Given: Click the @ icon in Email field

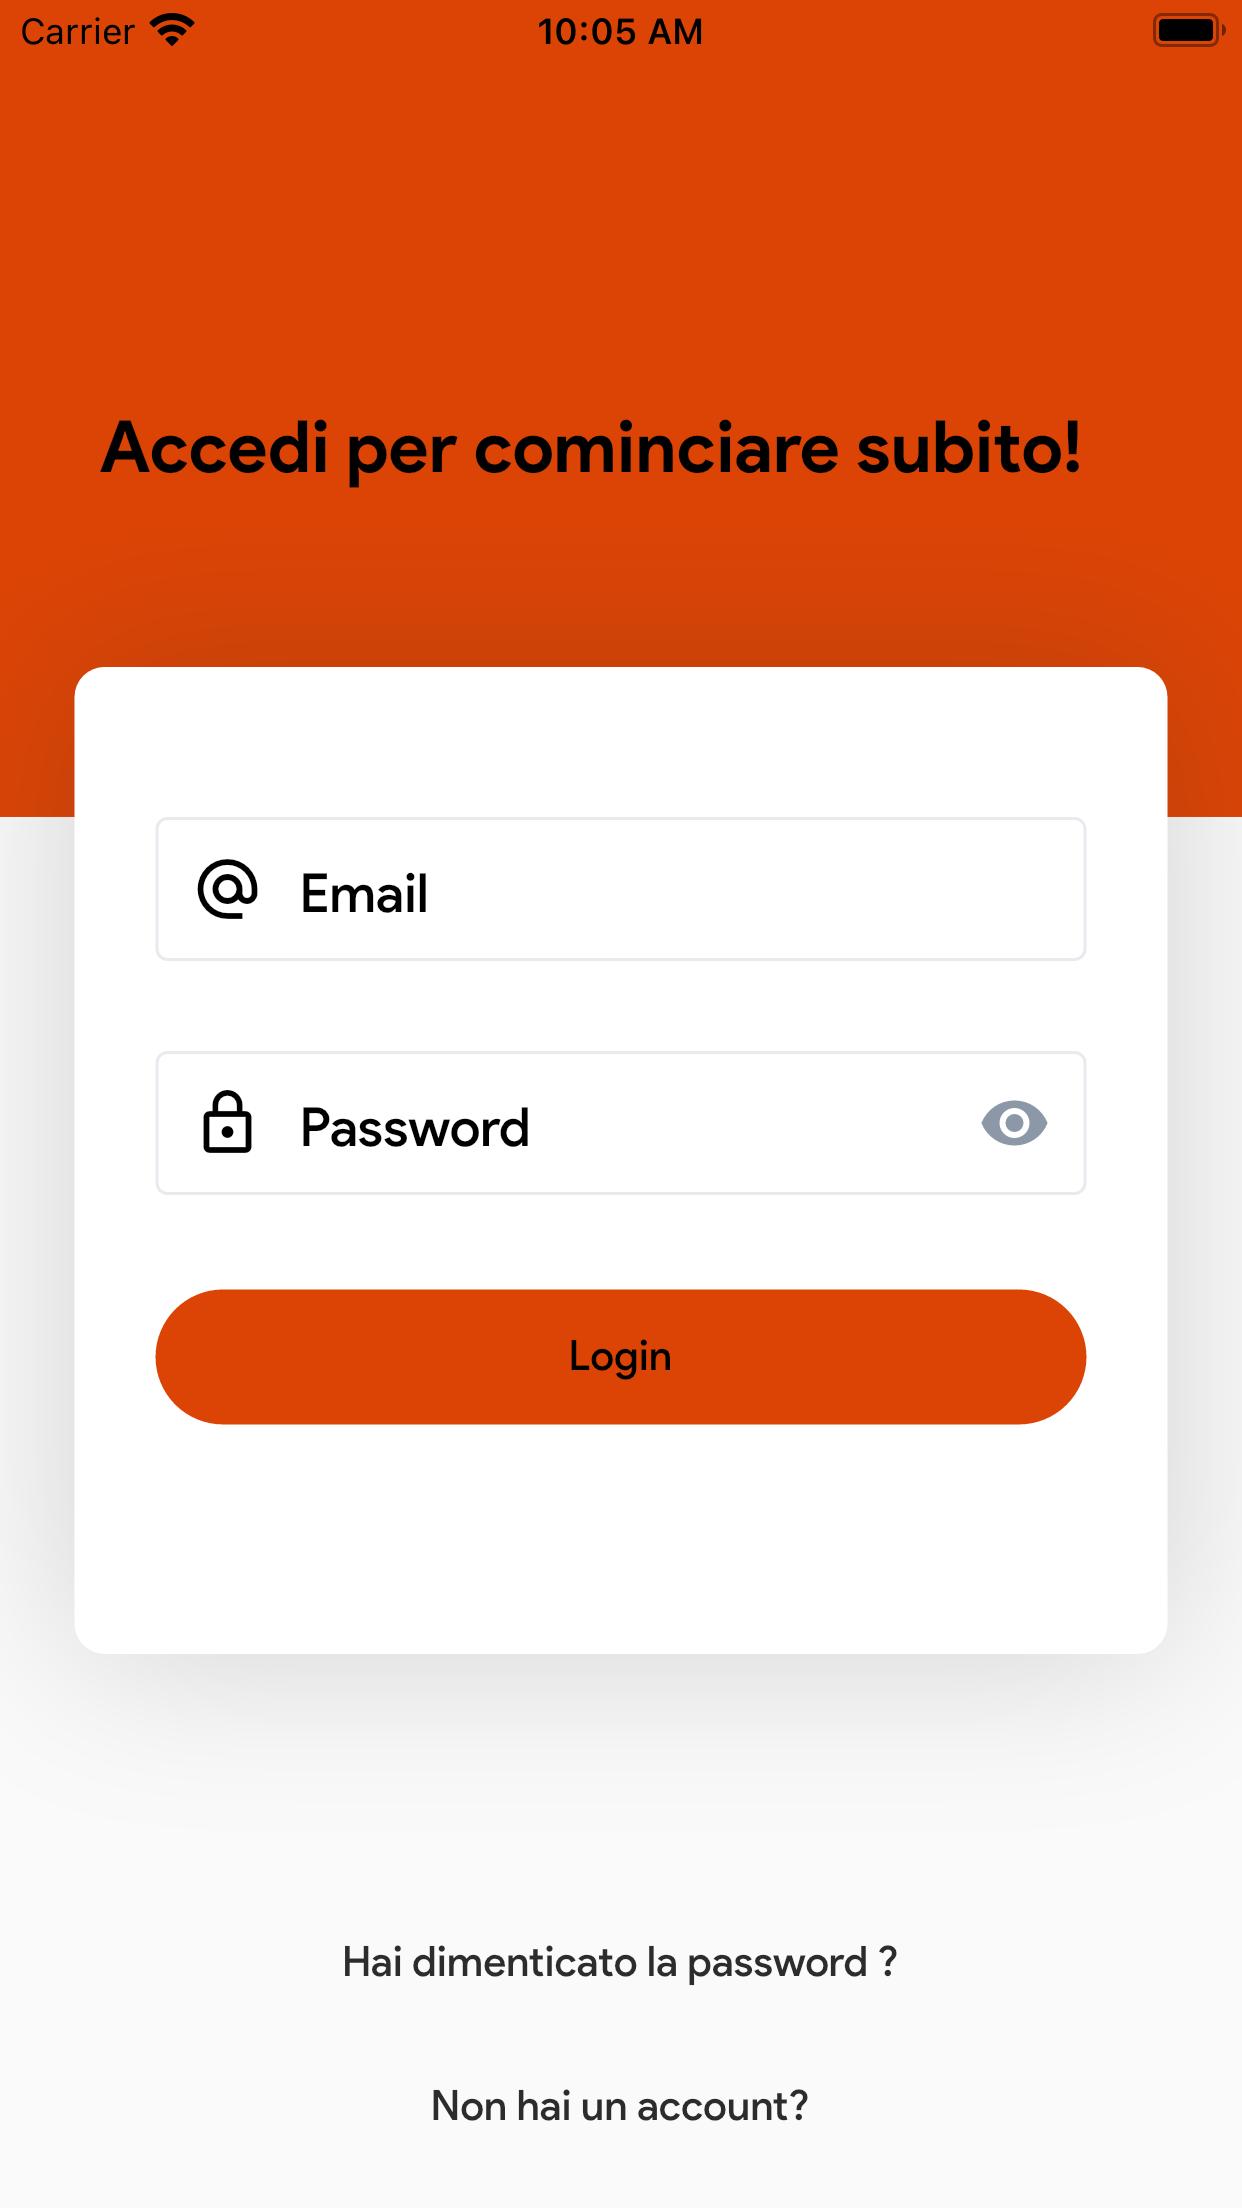Looking at the screenshot, I should click(x=228, y=889).
